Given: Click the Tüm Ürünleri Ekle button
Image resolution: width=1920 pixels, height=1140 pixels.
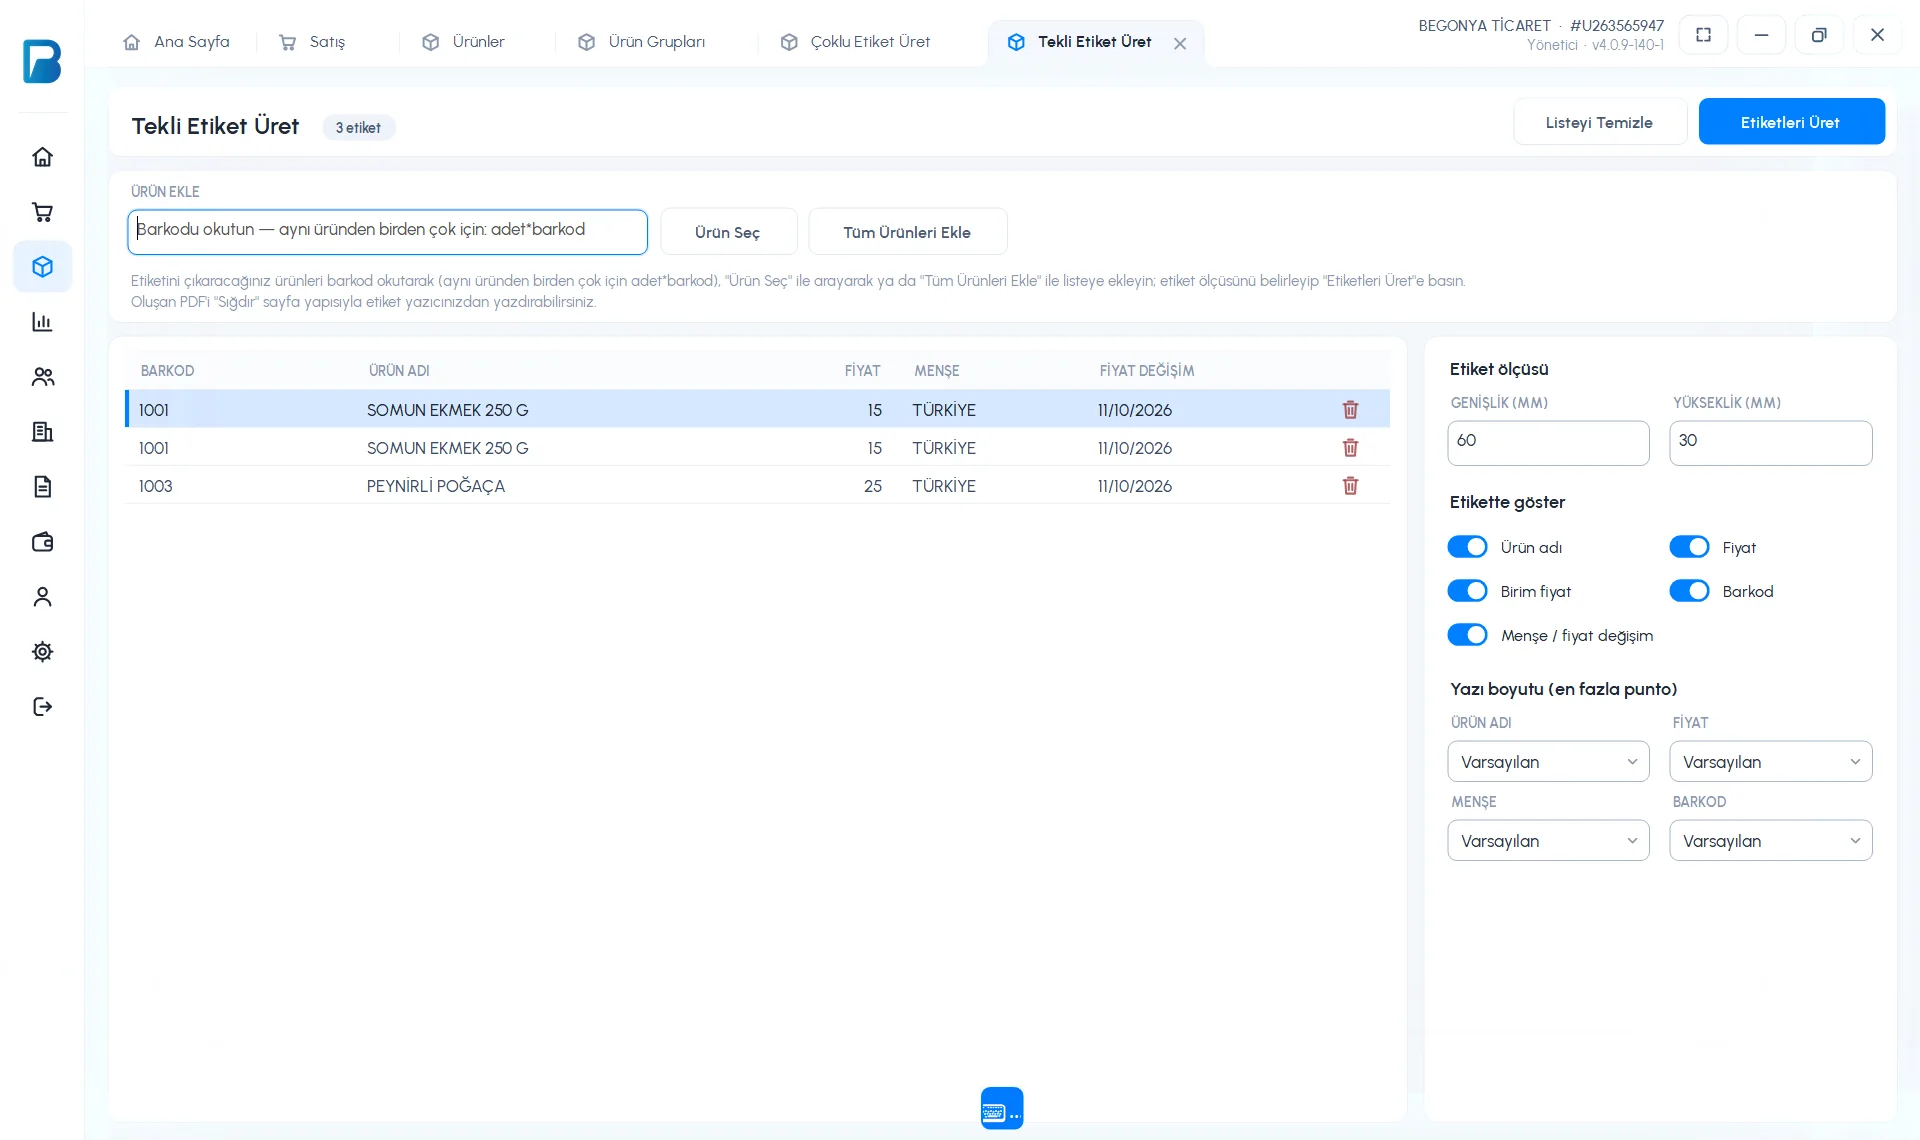Looking at the screenshot, I should pyautogui.click(x=907, y=232).
